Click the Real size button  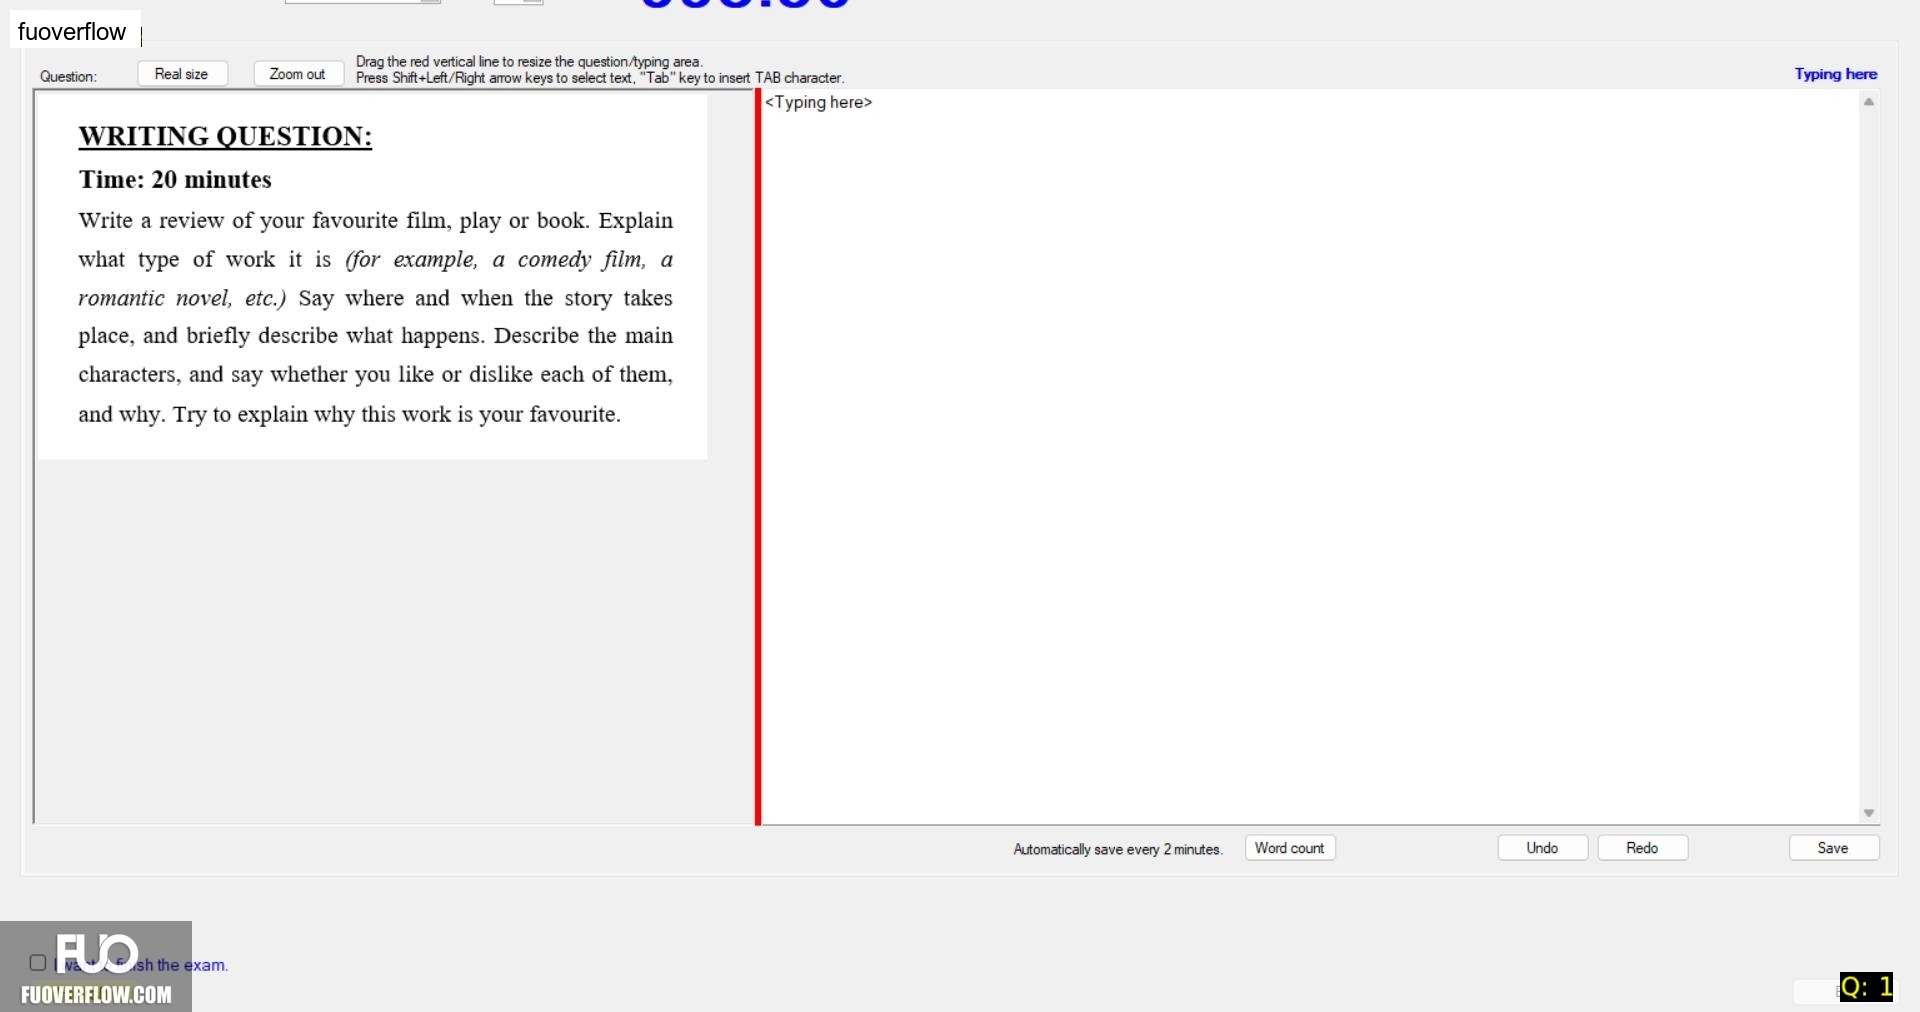click(182, 74)
